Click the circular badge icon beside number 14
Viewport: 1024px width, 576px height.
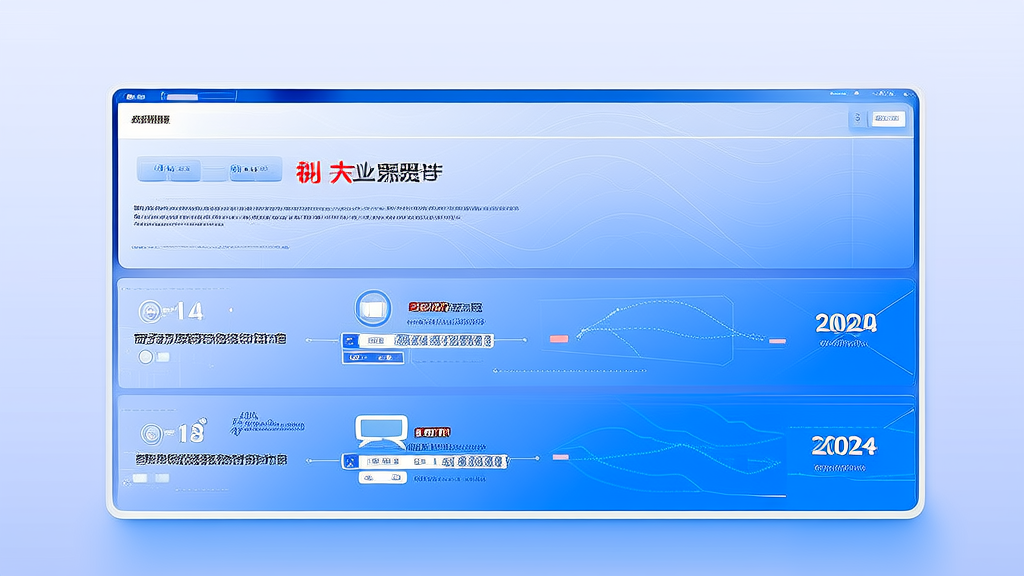tap(150, 312)
